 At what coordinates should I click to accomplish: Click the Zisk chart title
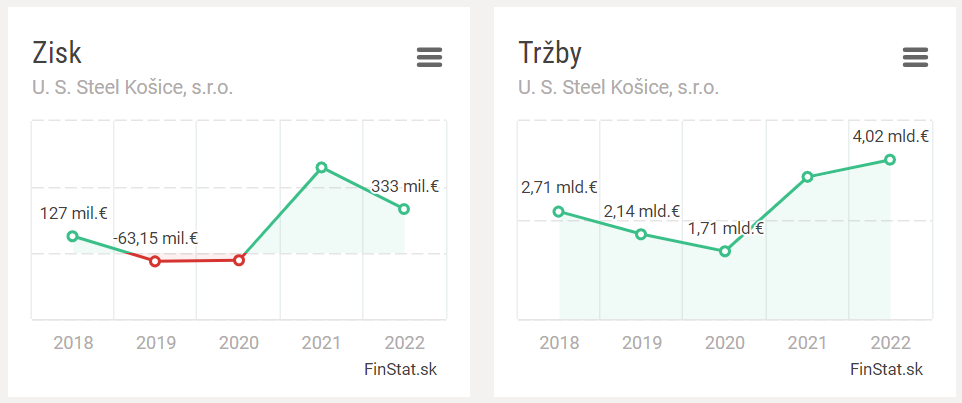click(x=57, y=53)
